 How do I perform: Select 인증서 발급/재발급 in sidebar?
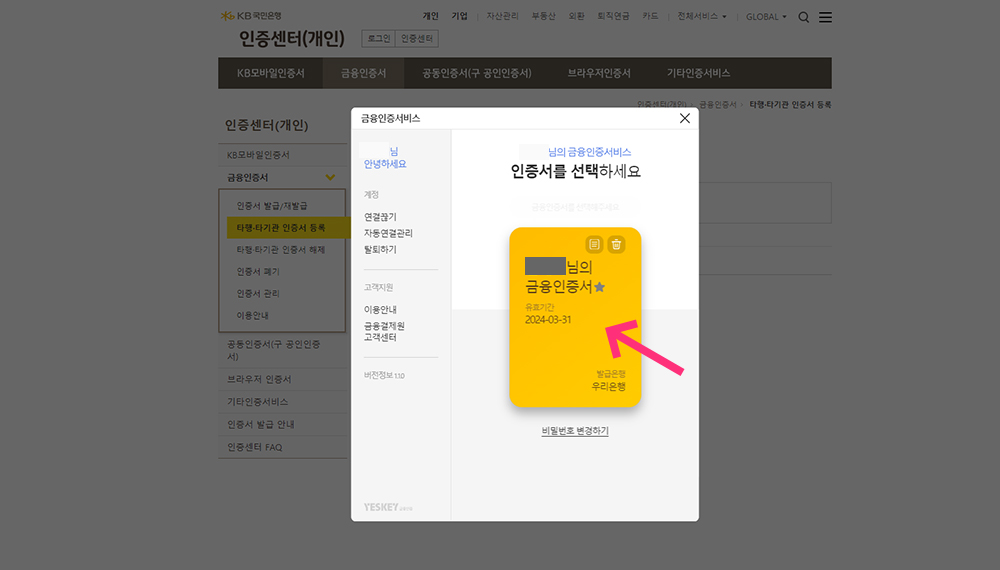[272, 205]
